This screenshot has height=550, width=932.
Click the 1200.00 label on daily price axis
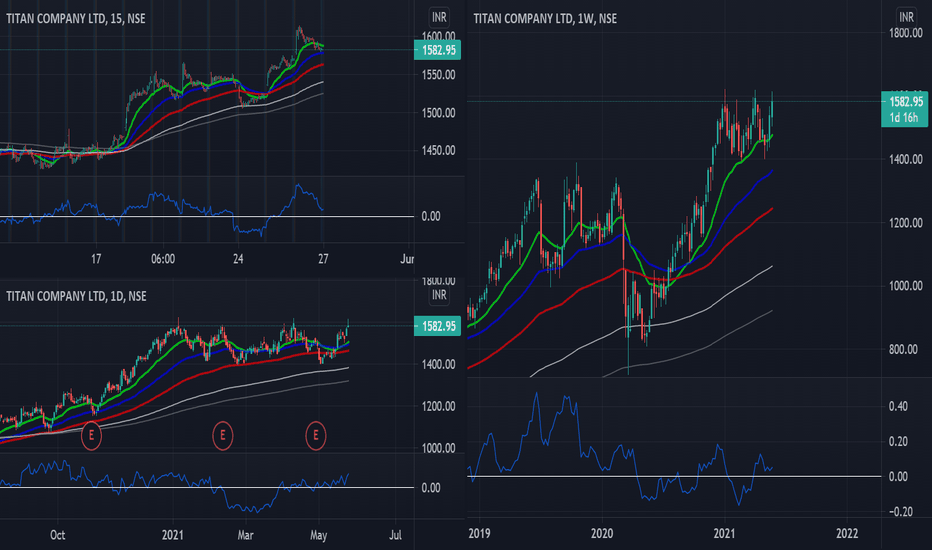[439, 407]
